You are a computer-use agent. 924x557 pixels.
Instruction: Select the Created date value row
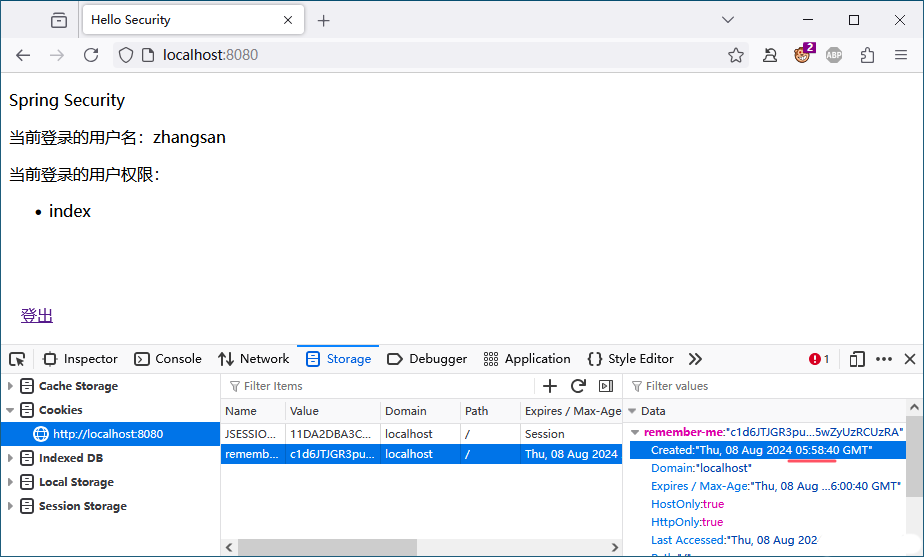(x=768, y=450)
